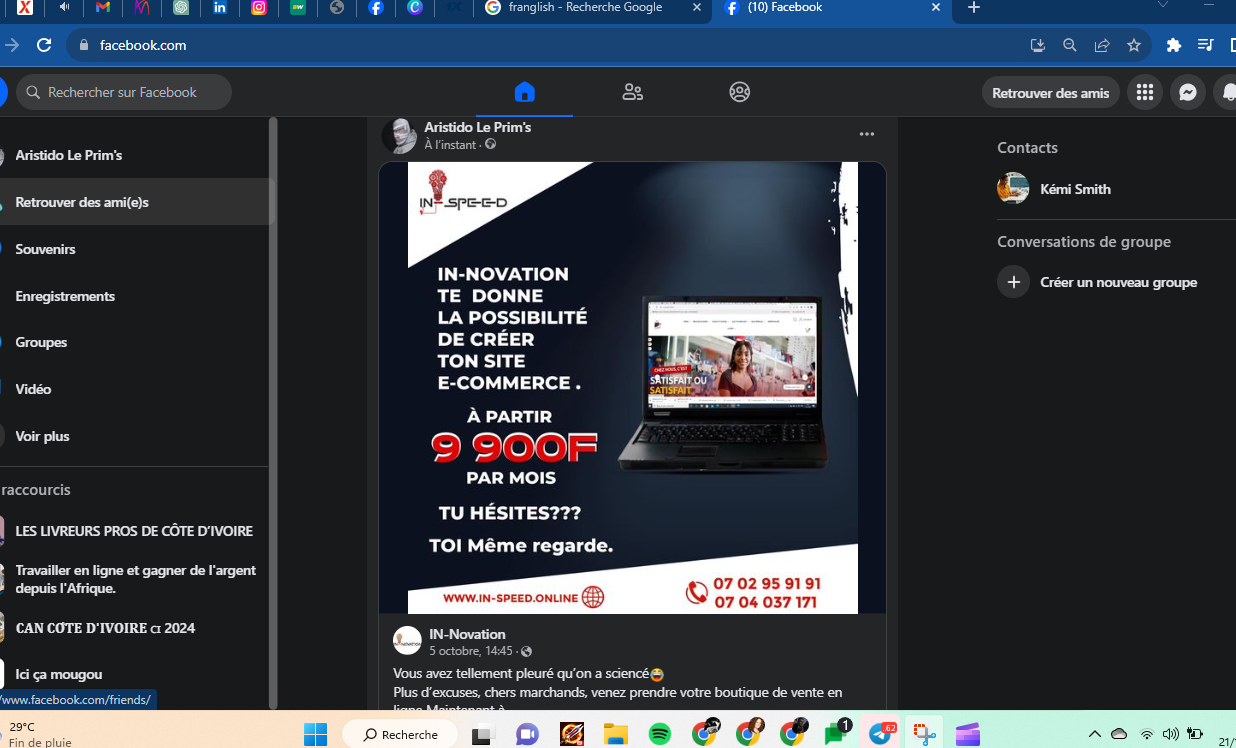Switch to the franglish Google search tab
This screenshot has width=1236, height=748.
(x=591, y=8)
